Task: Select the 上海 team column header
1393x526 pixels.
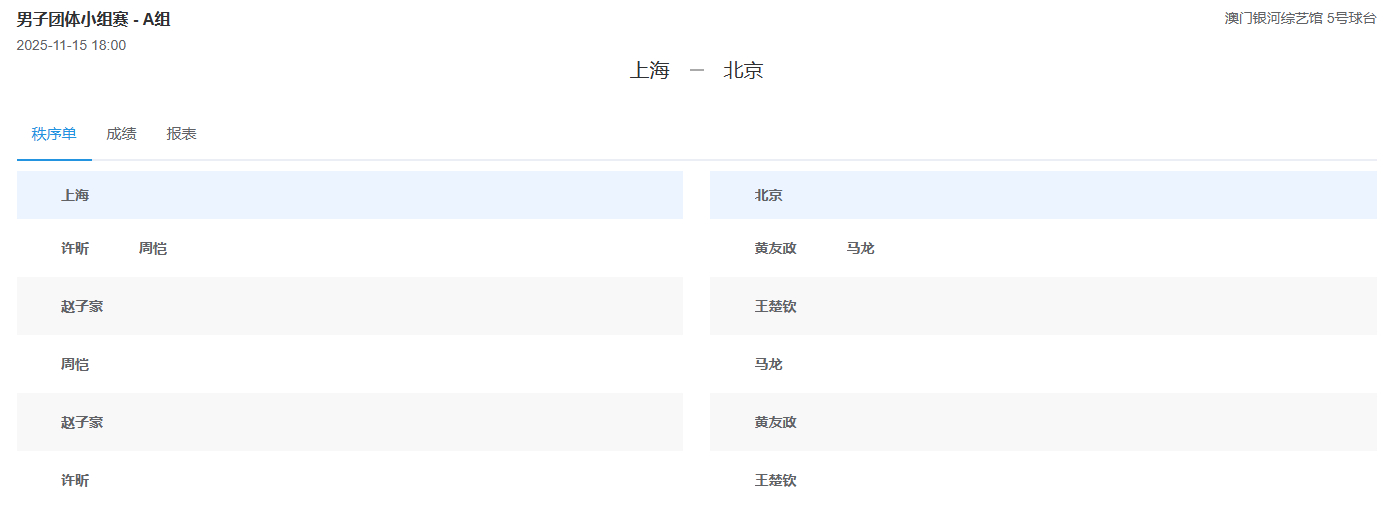Action: pos(350,195)
